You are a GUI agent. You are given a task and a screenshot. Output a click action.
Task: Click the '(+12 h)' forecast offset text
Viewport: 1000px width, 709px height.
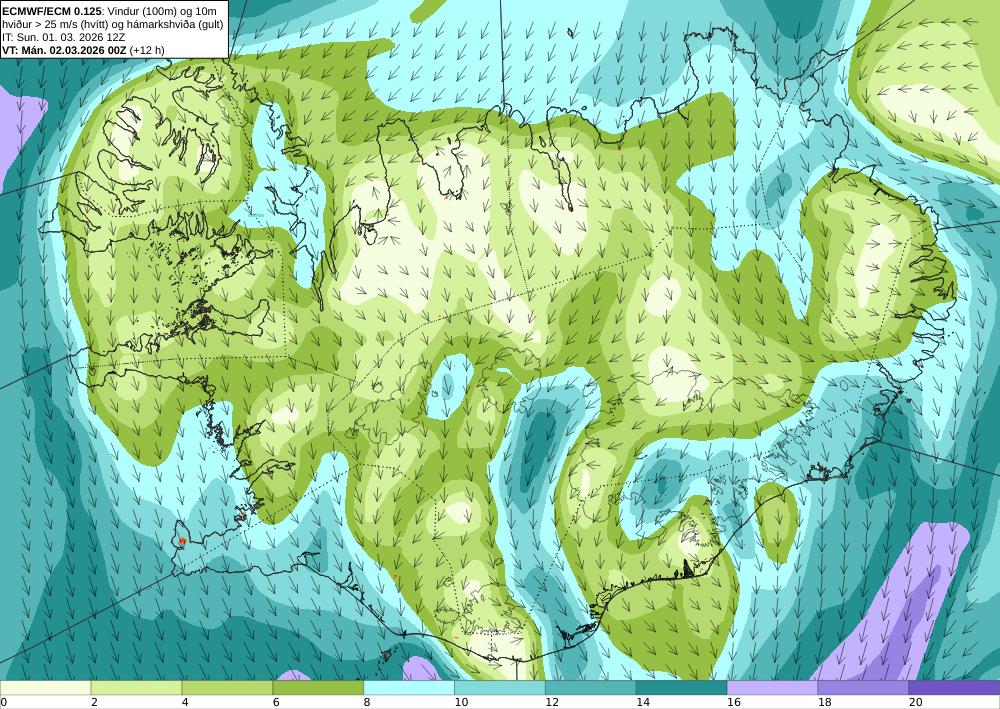point(147,50)
